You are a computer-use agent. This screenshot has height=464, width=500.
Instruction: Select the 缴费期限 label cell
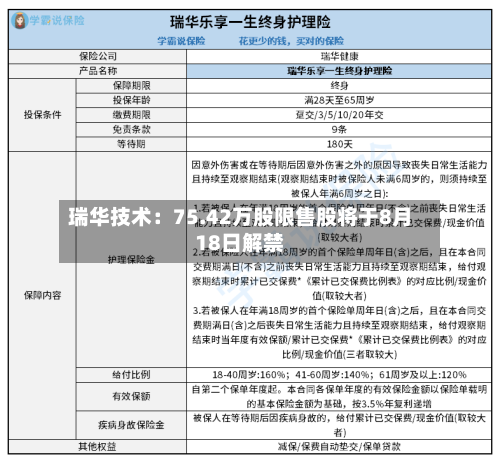click(x=131, y=115)
